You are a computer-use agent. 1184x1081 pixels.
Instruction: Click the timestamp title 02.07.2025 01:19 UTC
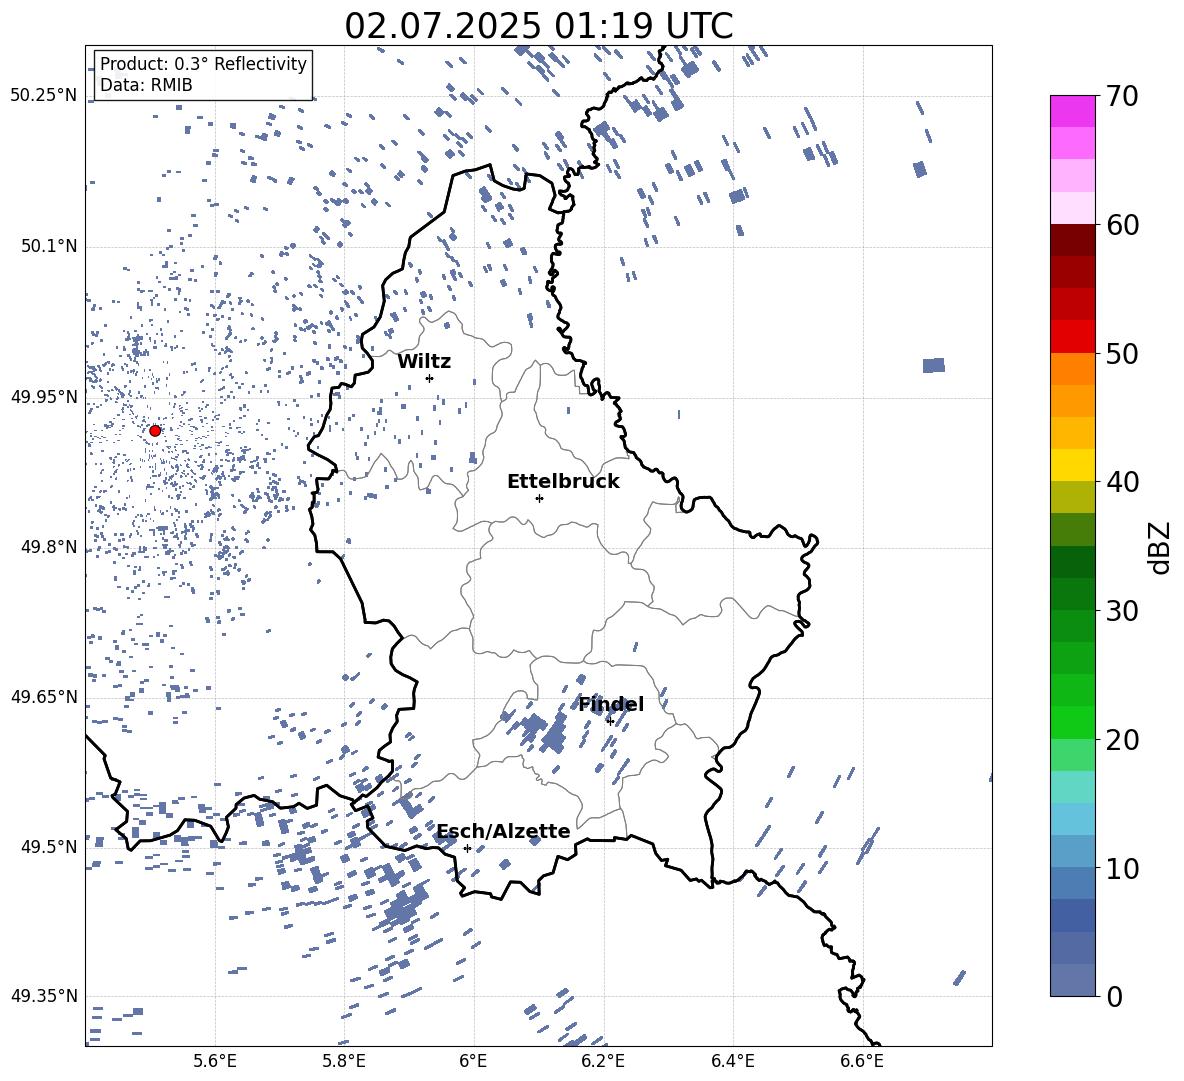(x=538, y=26)
